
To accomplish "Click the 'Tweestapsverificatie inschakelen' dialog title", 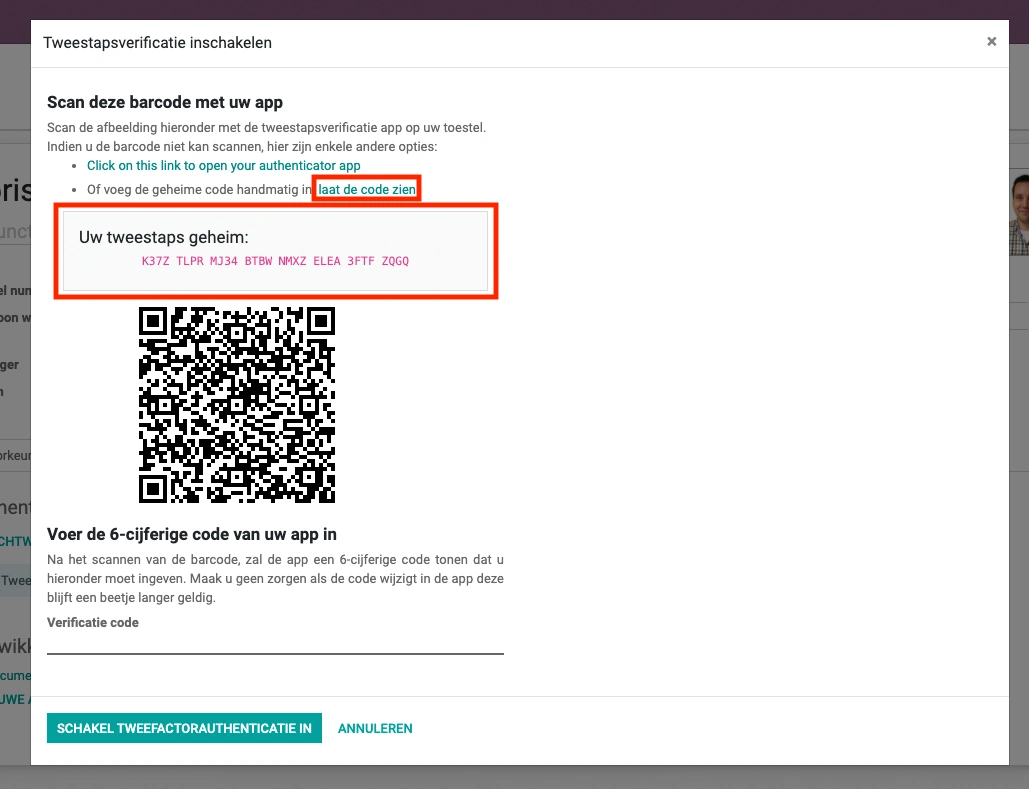I will (158, 43).
